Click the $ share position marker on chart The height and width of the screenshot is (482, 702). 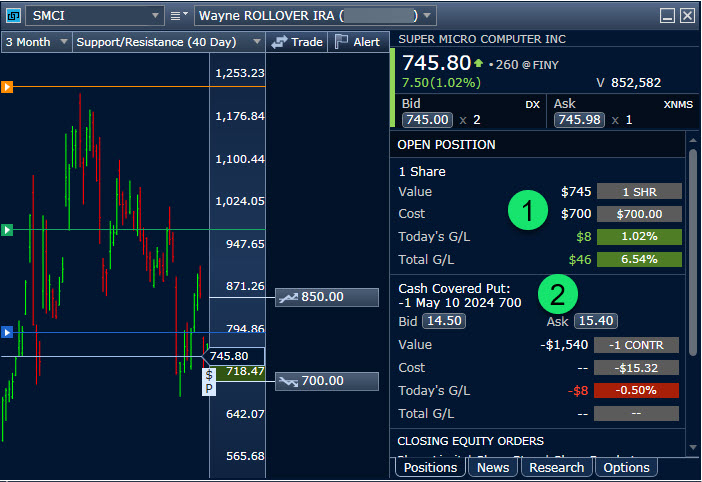tap(210, 374)
